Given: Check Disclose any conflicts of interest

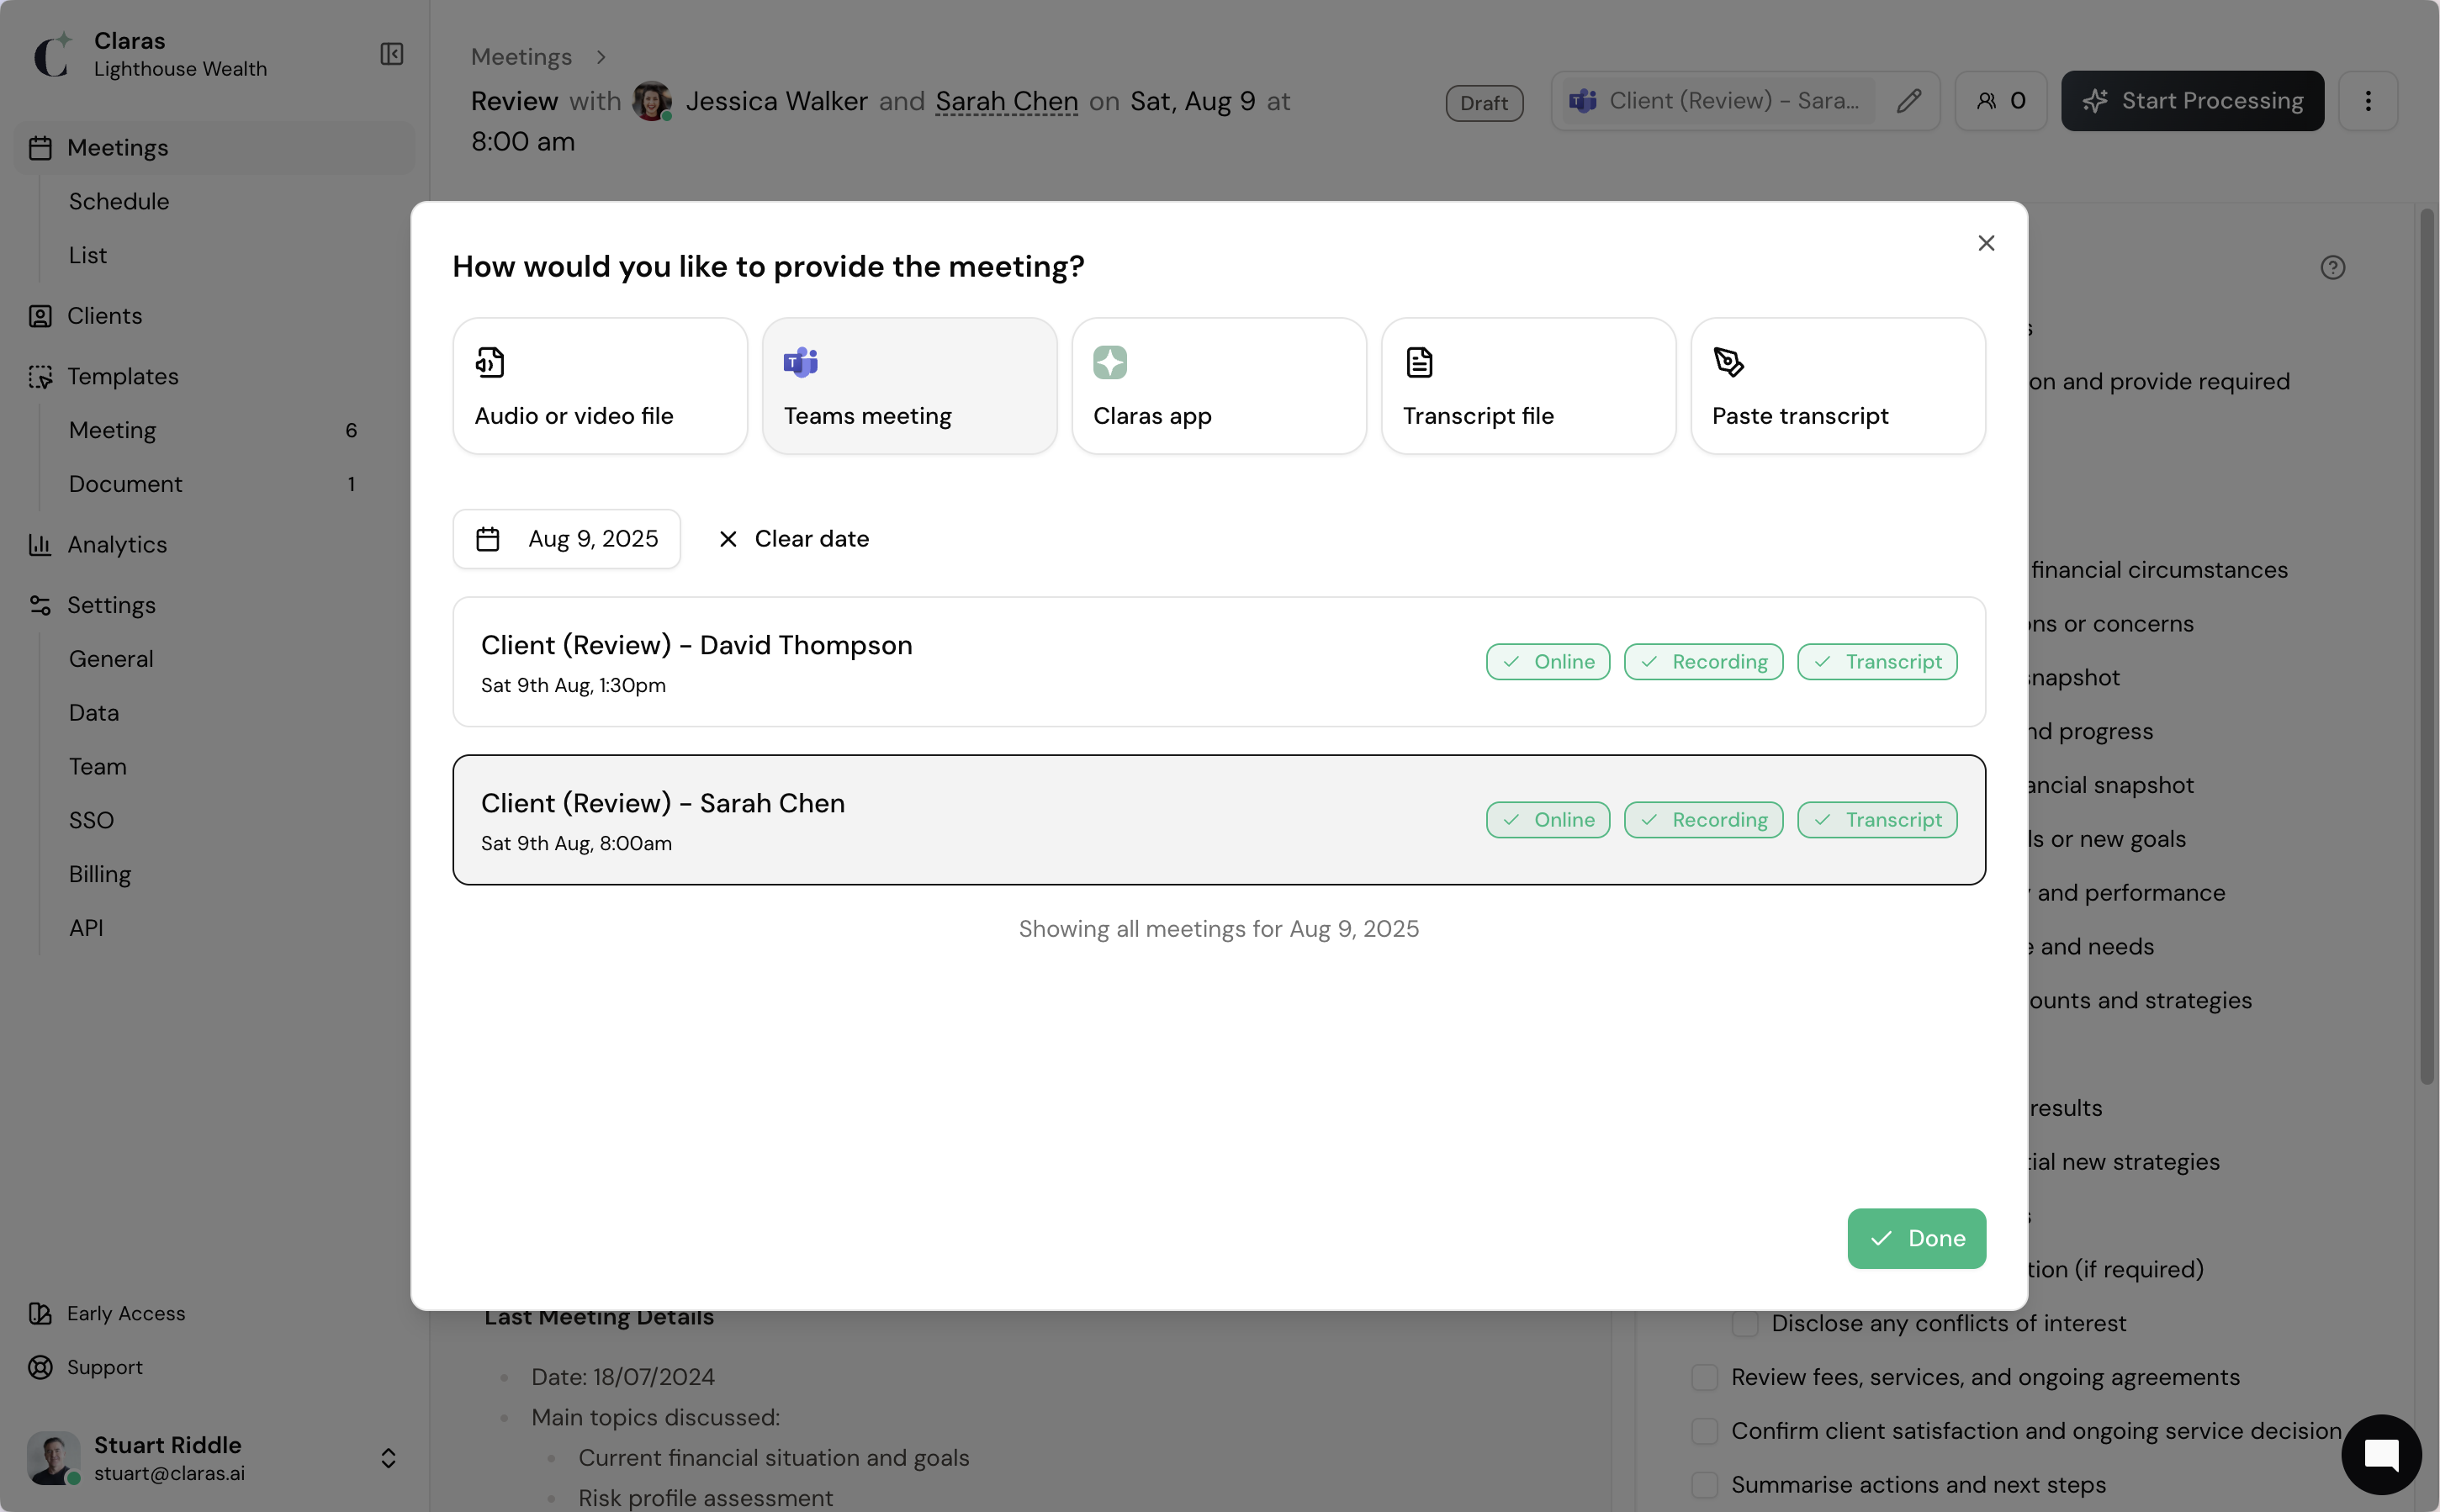Looking at the screenshot, I should [1745, 1323].
